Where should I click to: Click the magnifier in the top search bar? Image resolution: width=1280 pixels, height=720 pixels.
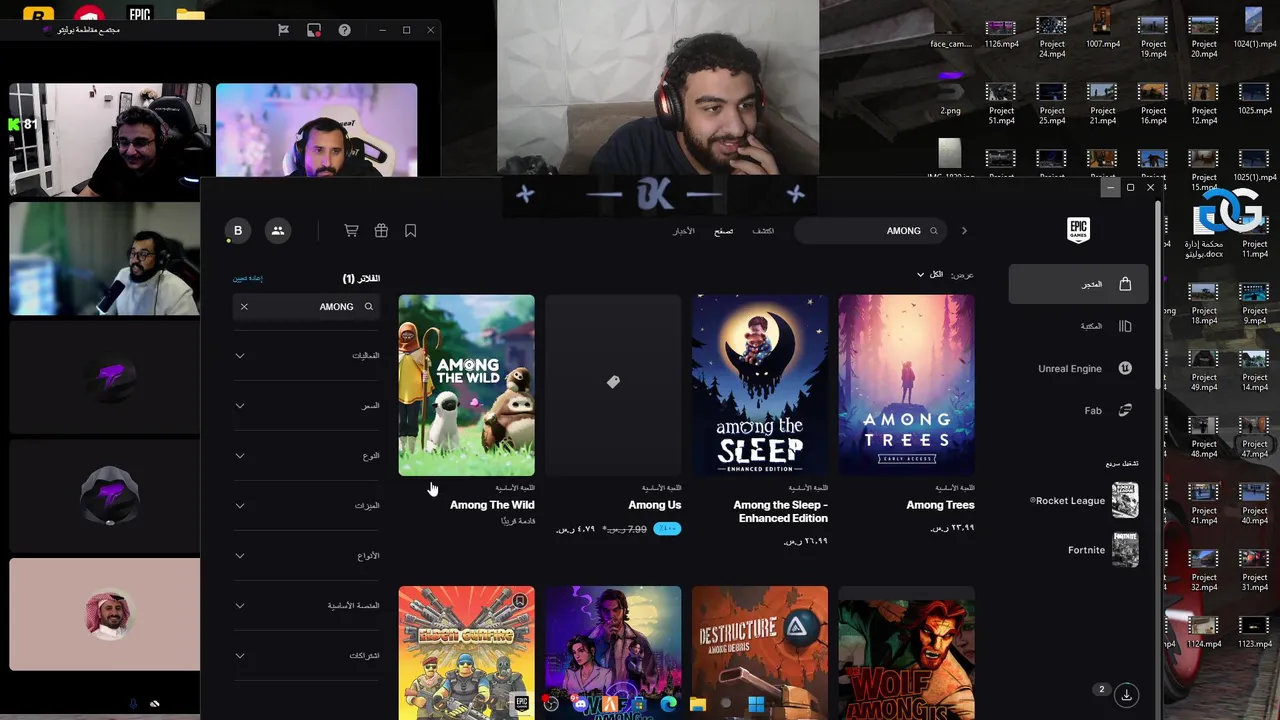[x=934, y=231]
